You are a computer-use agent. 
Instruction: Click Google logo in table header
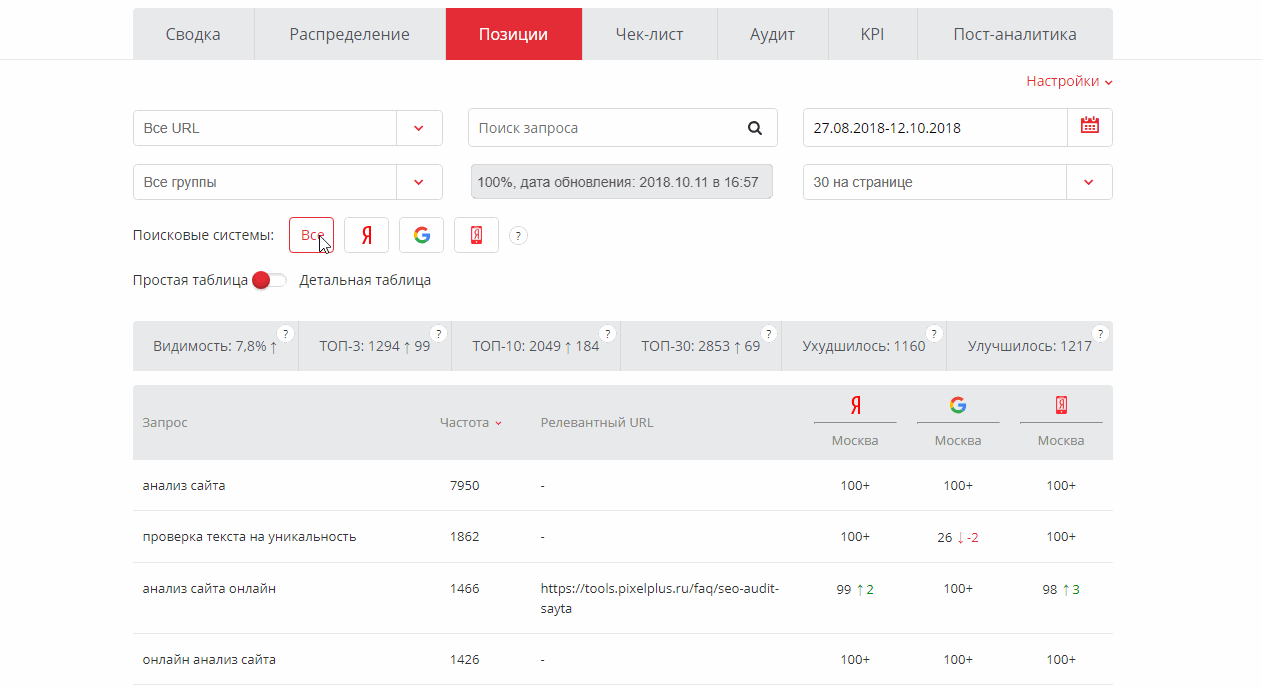(958, 405)
